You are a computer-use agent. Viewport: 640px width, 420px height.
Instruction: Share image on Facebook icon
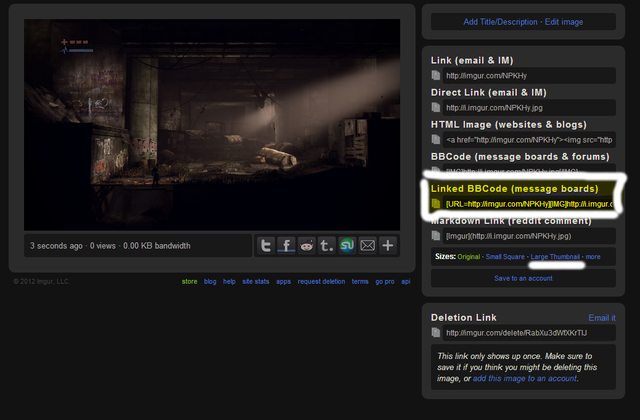click(x=286, y=246)
